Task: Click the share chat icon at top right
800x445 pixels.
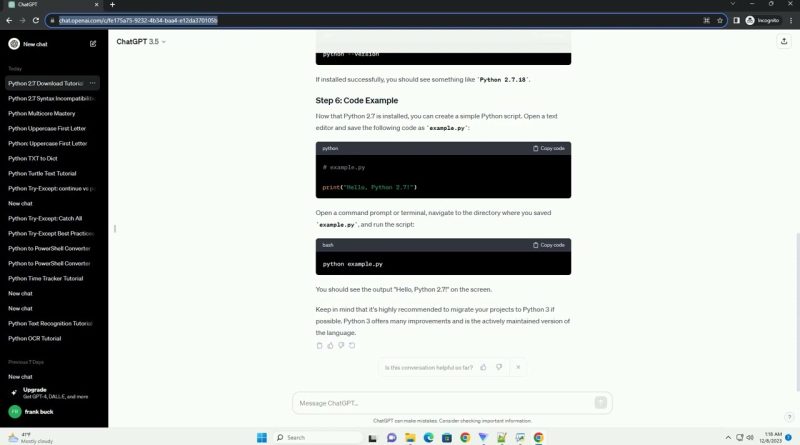Action: (x=784, y=41)
